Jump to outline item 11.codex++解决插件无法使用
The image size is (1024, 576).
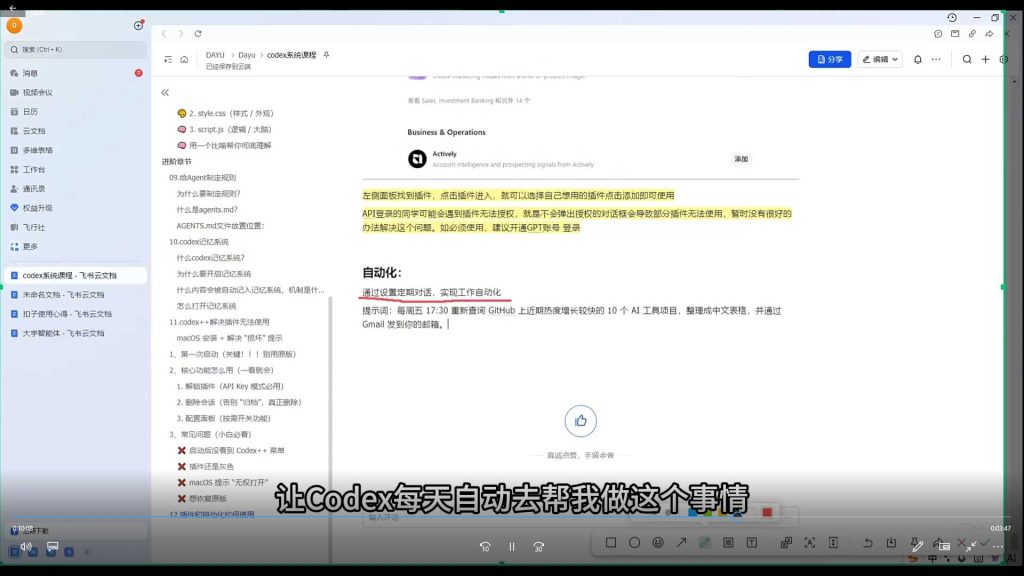(x=219, y=322)
